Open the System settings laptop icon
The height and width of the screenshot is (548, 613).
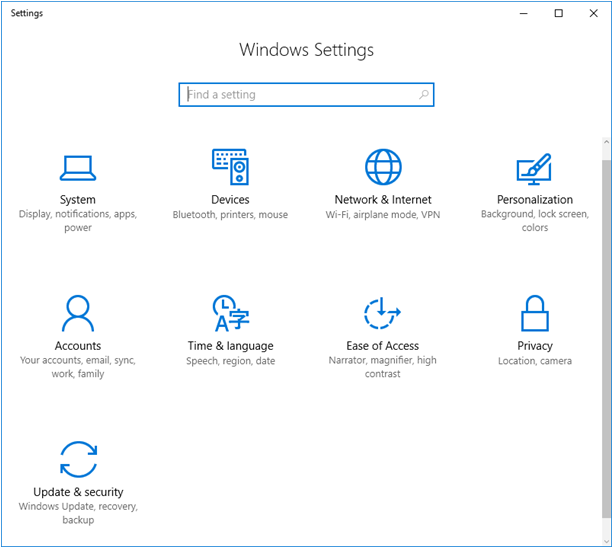pyautogui.click(x=78, y=167)
